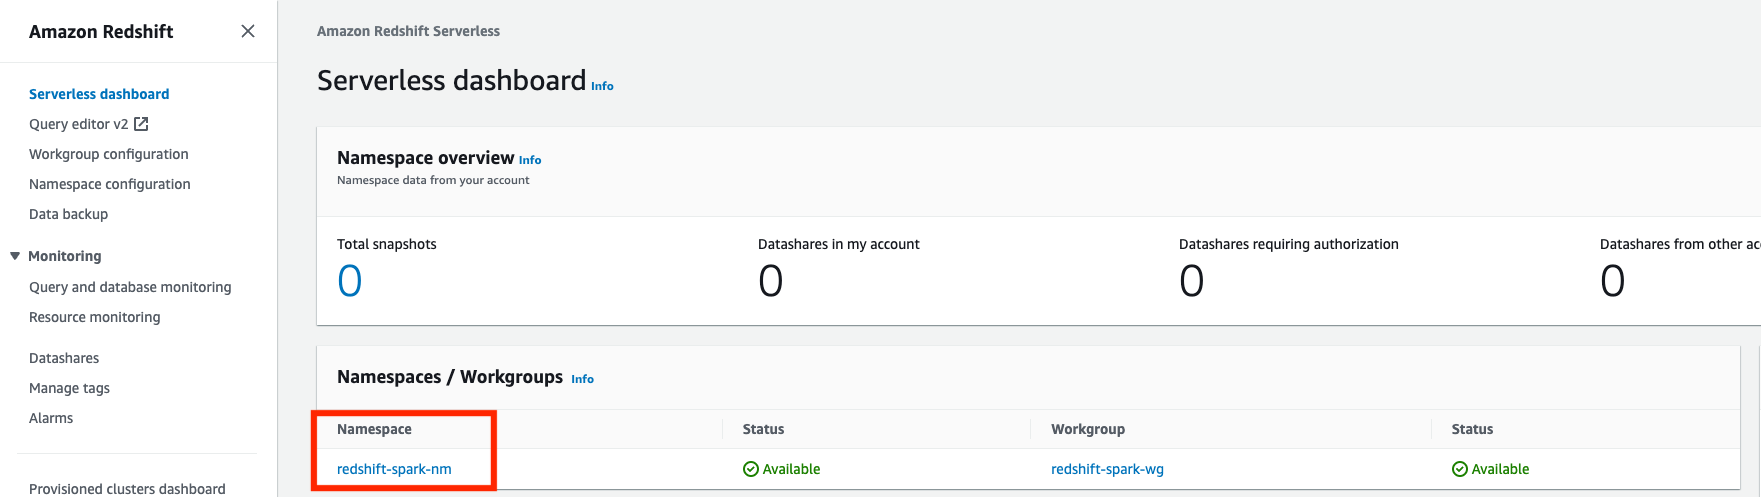Open Alarms page
Image resolution: width=1761 pixels, height=497 pixels.
click(51, 418)
